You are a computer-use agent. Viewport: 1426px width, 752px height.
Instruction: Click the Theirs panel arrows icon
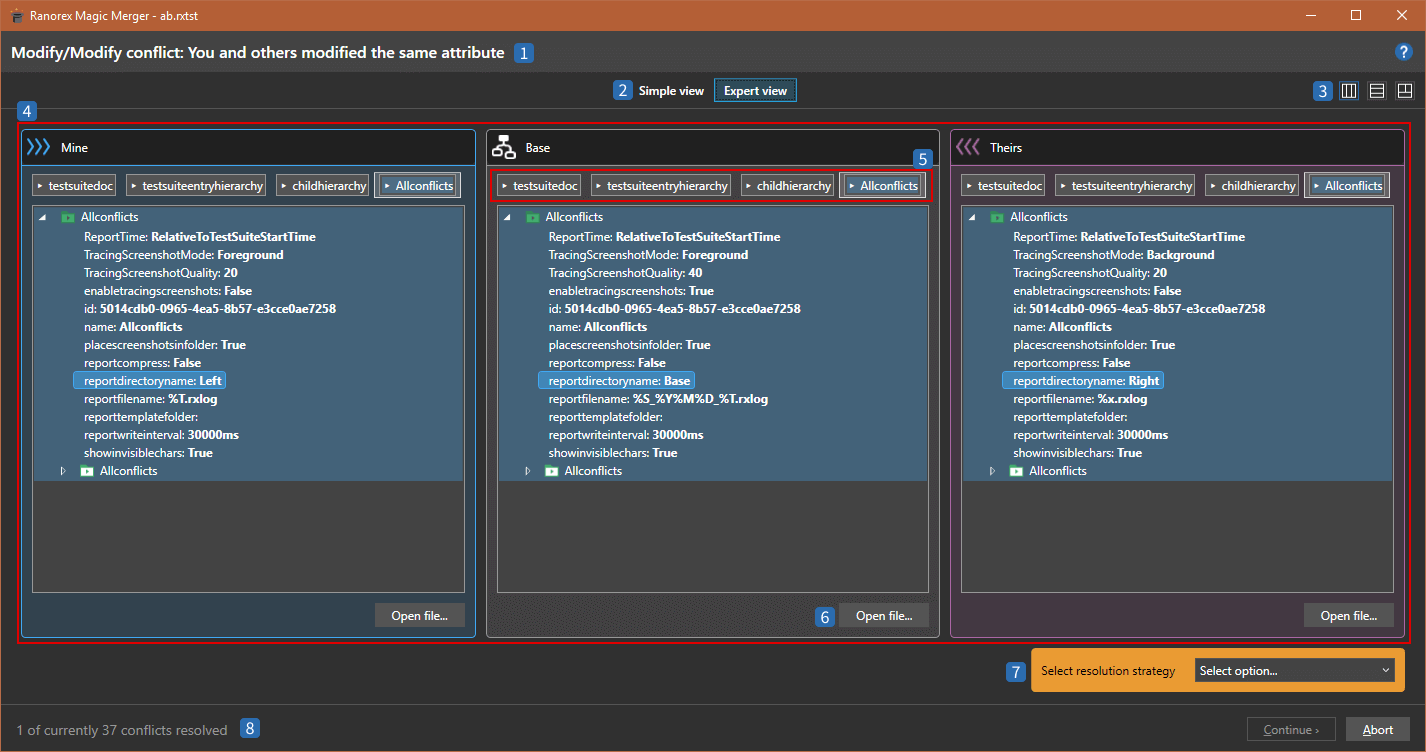pos(968,147)
